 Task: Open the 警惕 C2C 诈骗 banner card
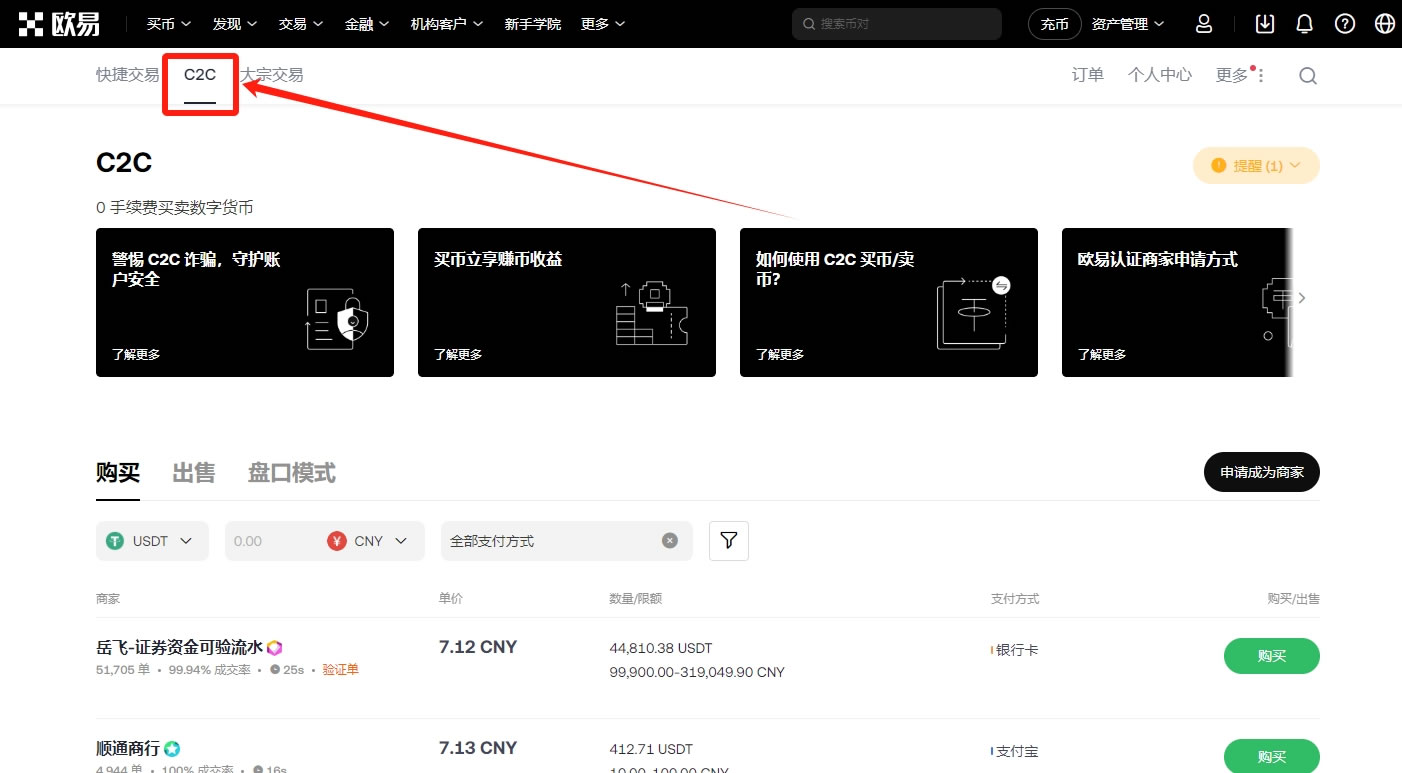coord(244,302)
